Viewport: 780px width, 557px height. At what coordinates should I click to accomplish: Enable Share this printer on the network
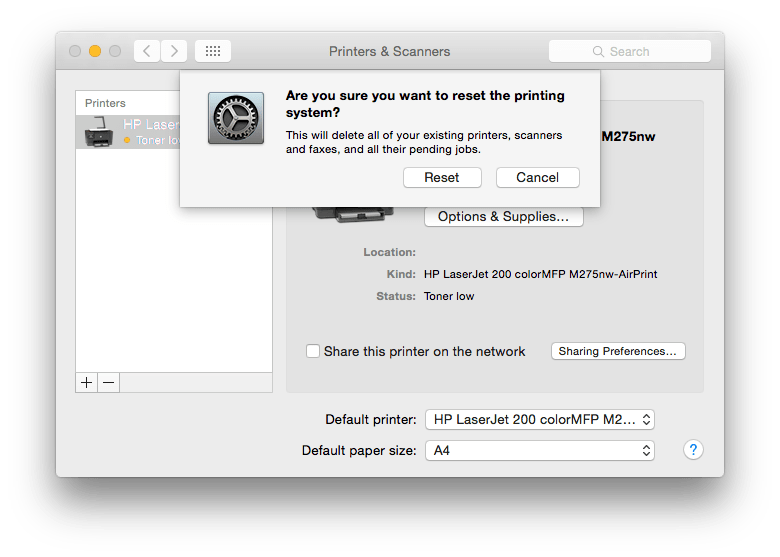pyautogui.click(x=313, y=351)
